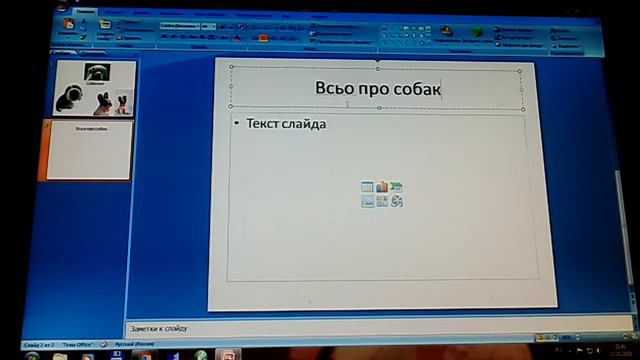Toggle underline formatting in the Font group
The image size is (640, 360).
183,37
